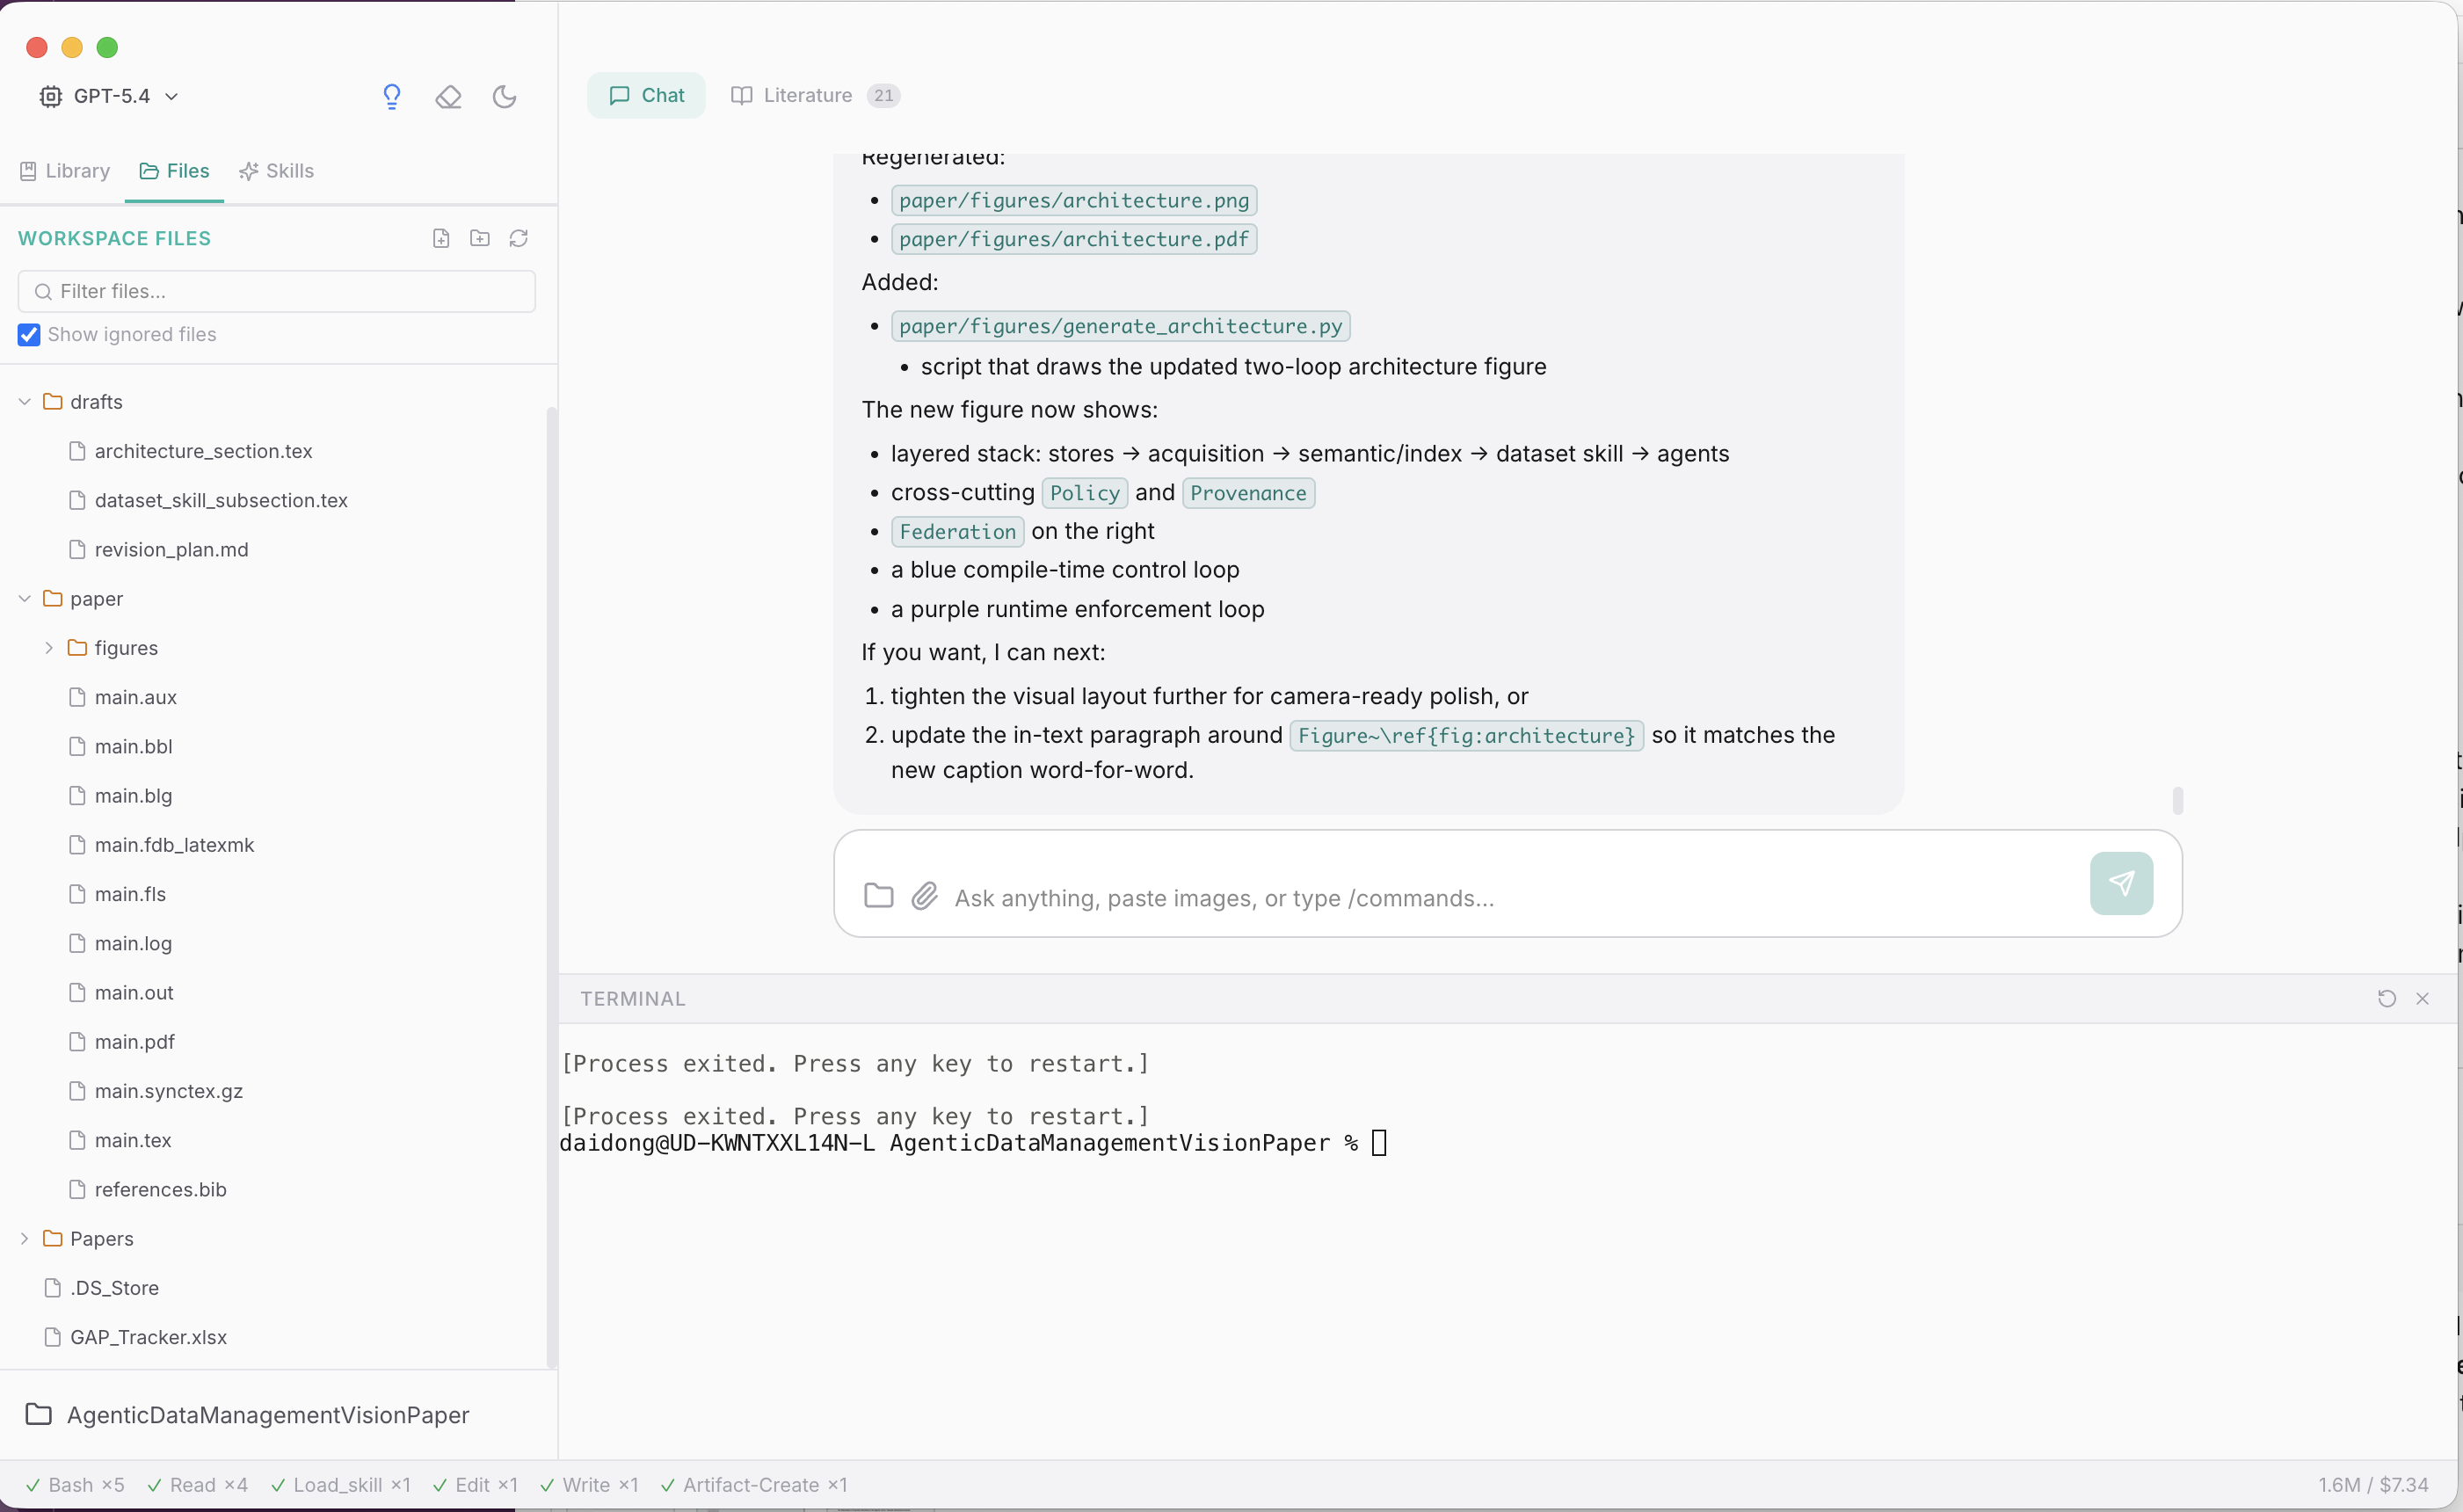This screenshot has width=2463, height=1512.
Task: Collapse the paper folder in the file tree
Action: [23, 598]
